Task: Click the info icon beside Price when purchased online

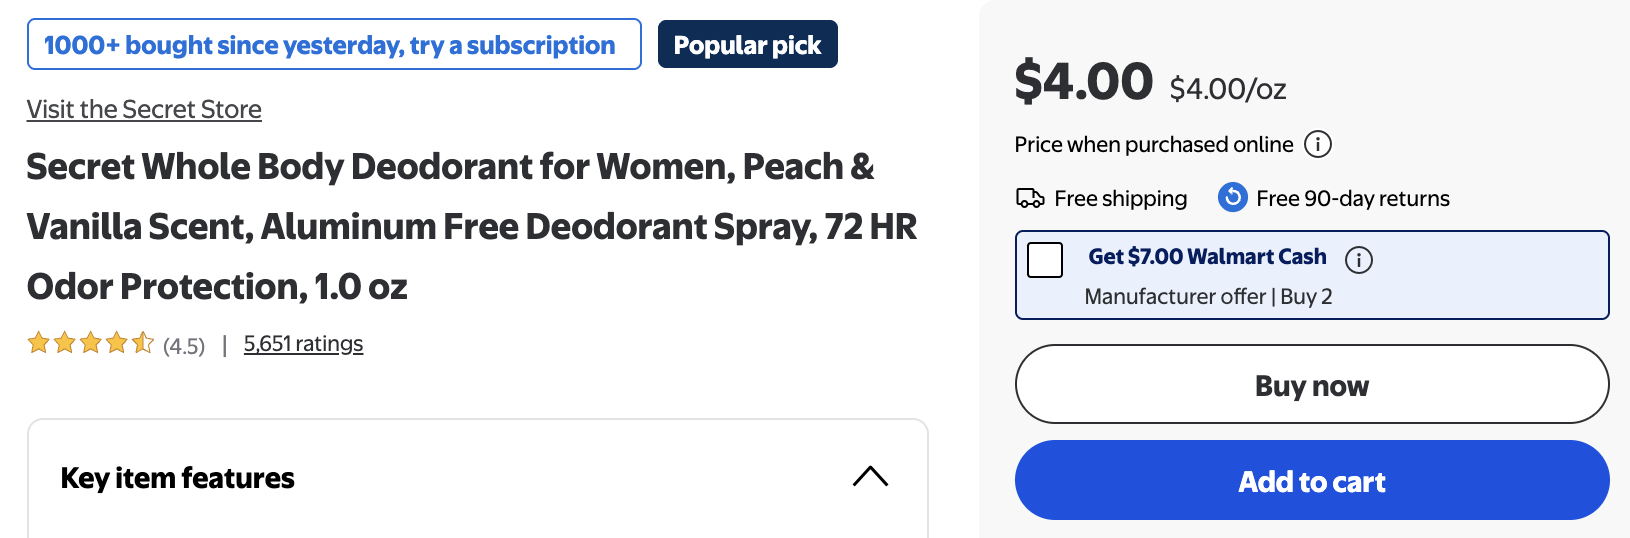Action: (1318, 144)
